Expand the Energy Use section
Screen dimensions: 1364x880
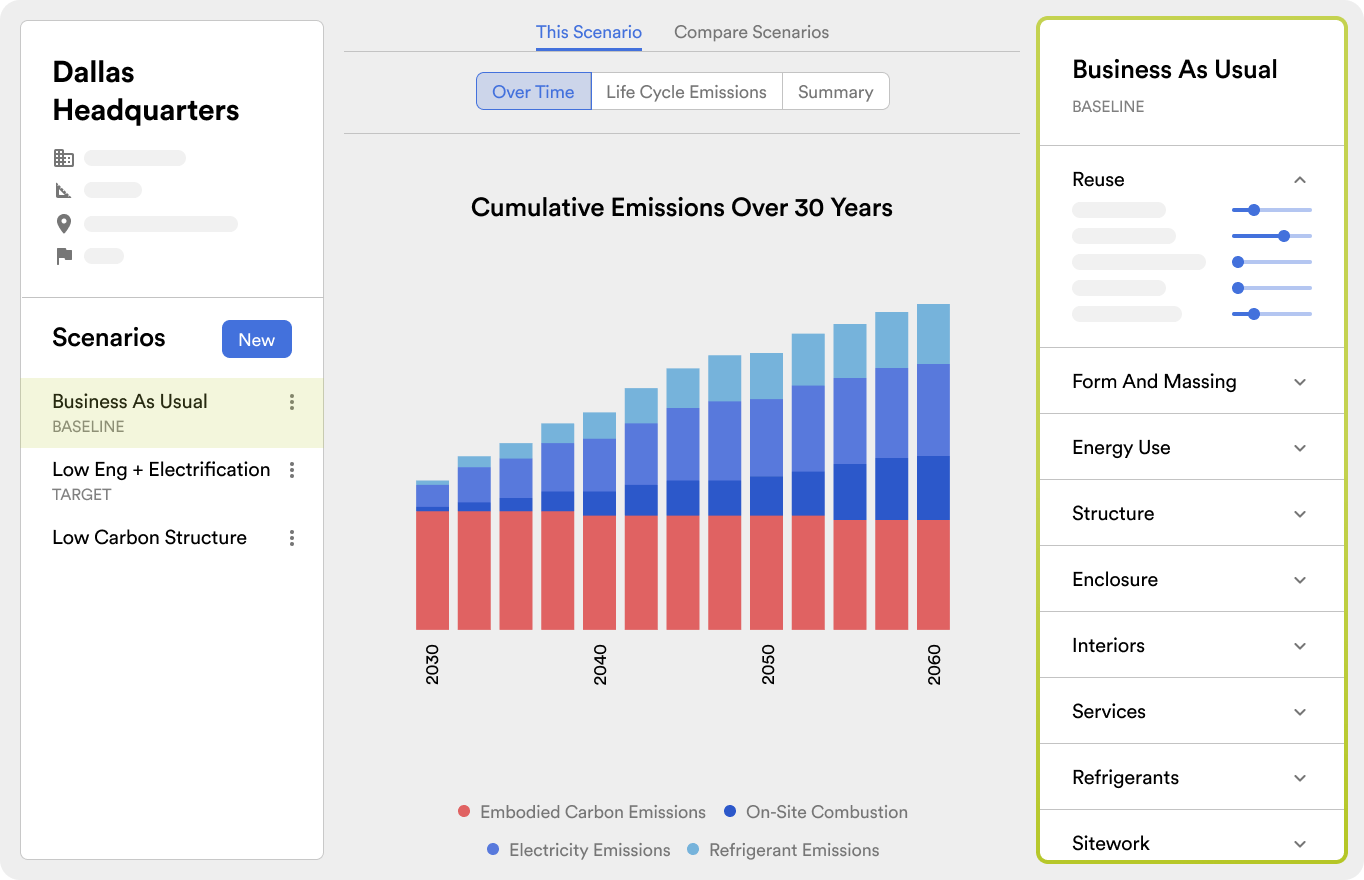click(x=1300, y=448)
